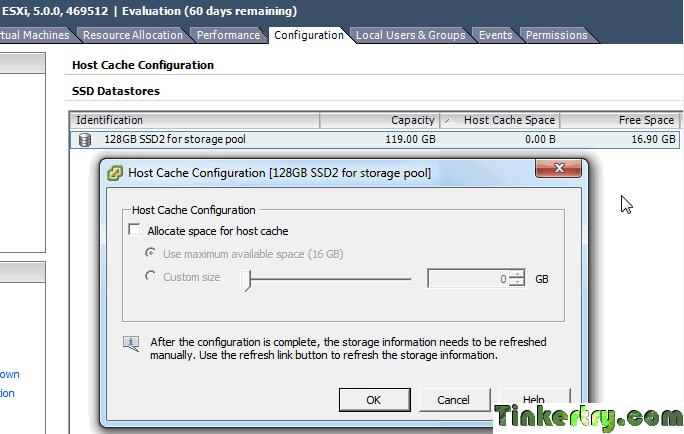The width and height of the screenshot is (684, 434).
Task: Sort by Identification column header
Action: coord(195,120)
